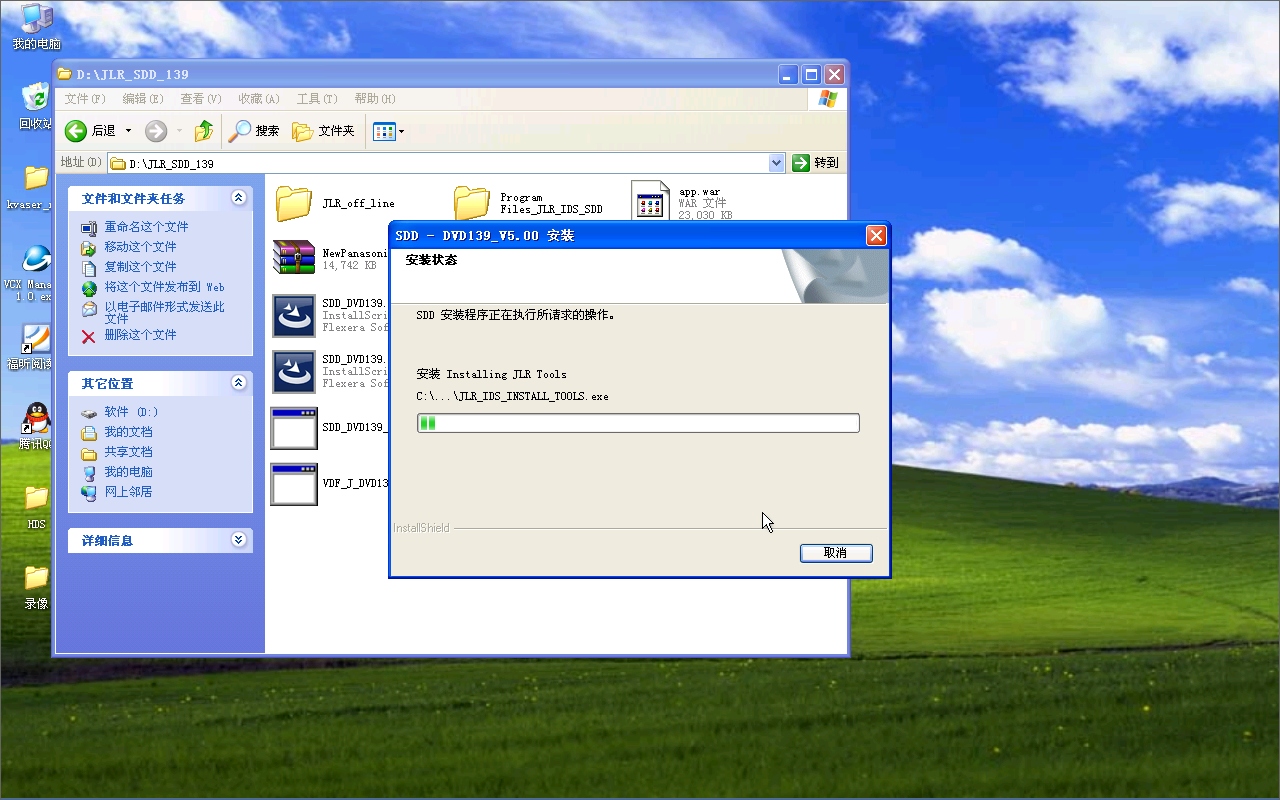Open the Views dropdown button in toolbar
The image size is (1280, 800).
point(388,131)
